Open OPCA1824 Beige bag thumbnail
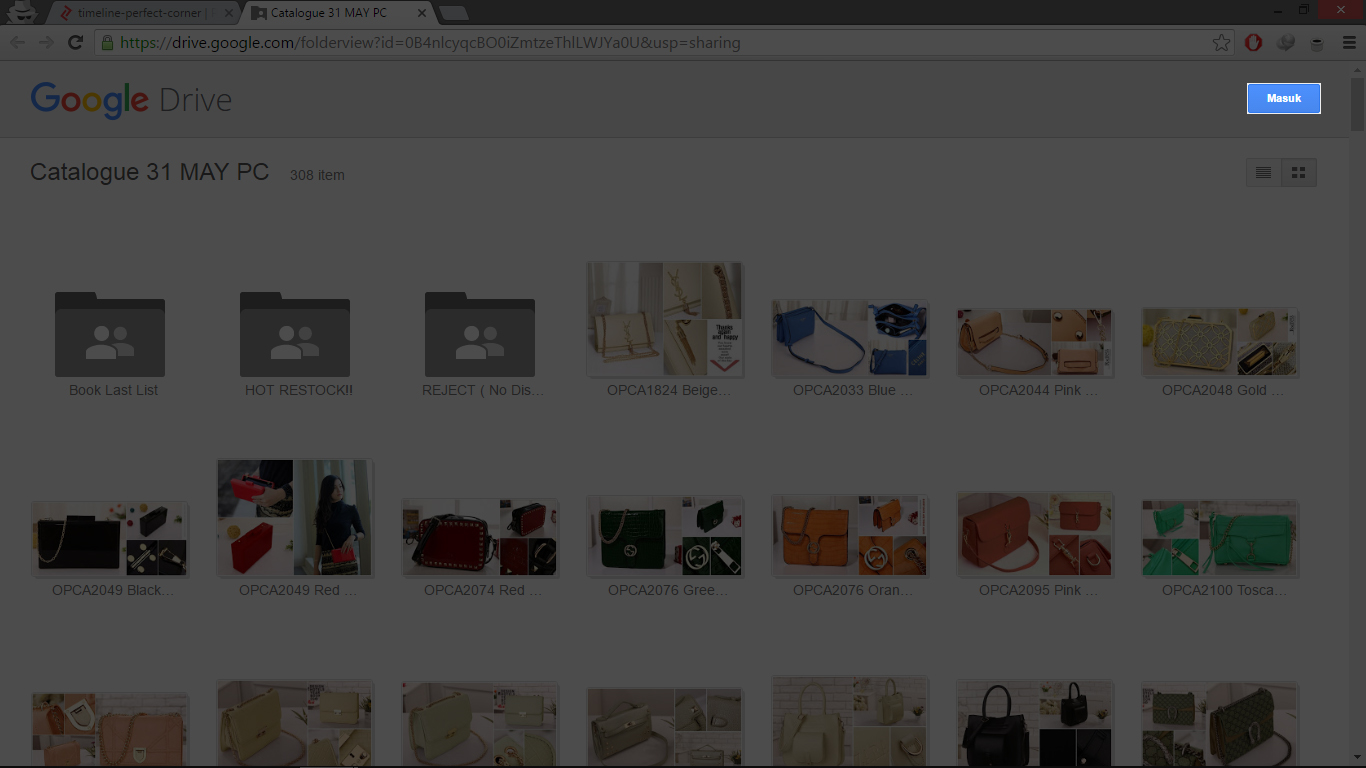Viewport: 1366px width, 768px height. 665,320
